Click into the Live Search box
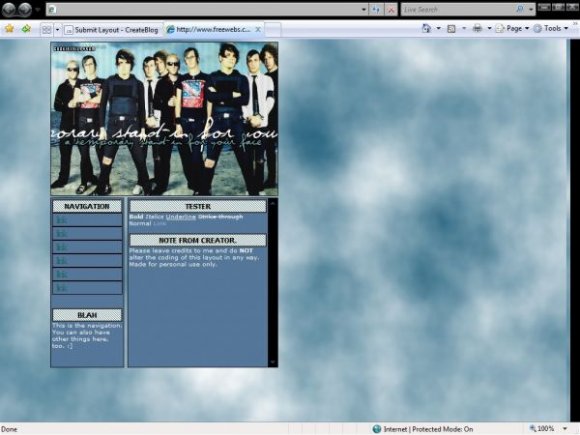The image size is (580, 435). (458, 10)
